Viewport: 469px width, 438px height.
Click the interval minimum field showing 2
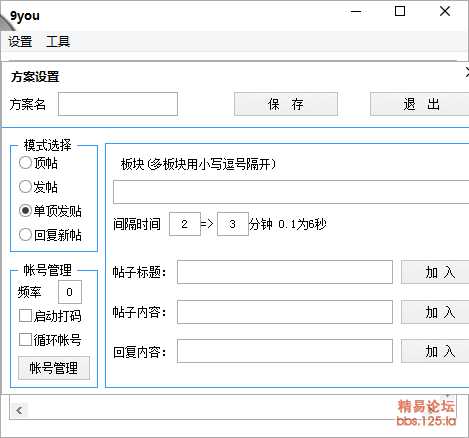point(185,224)
